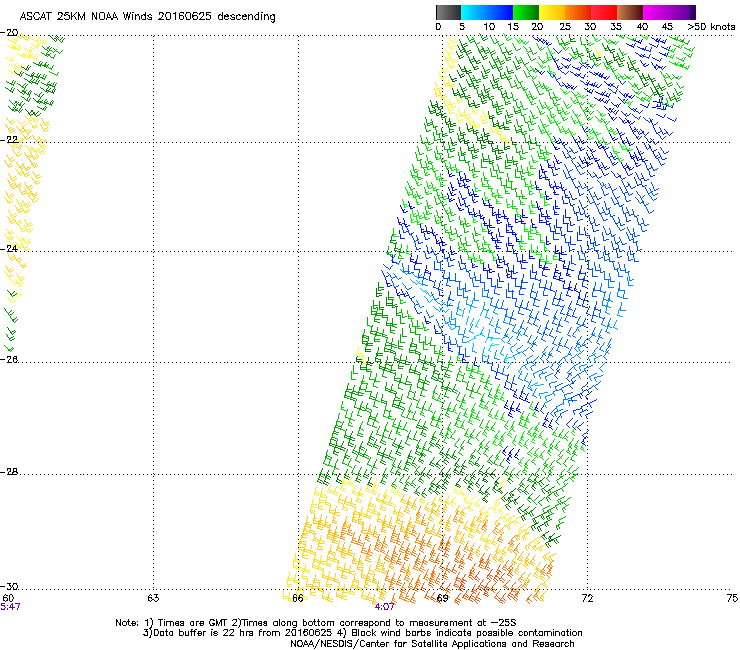This screenshot has width=740, height=650.
Task: Click the brown 35-40 knots legend swatch
Action: (x=630, y=12)
